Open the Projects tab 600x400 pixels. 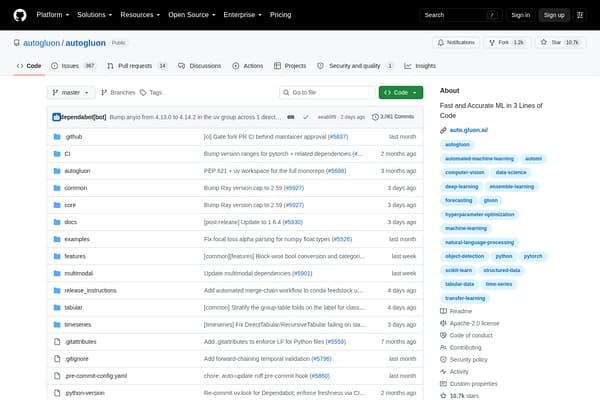coord(290,66)
